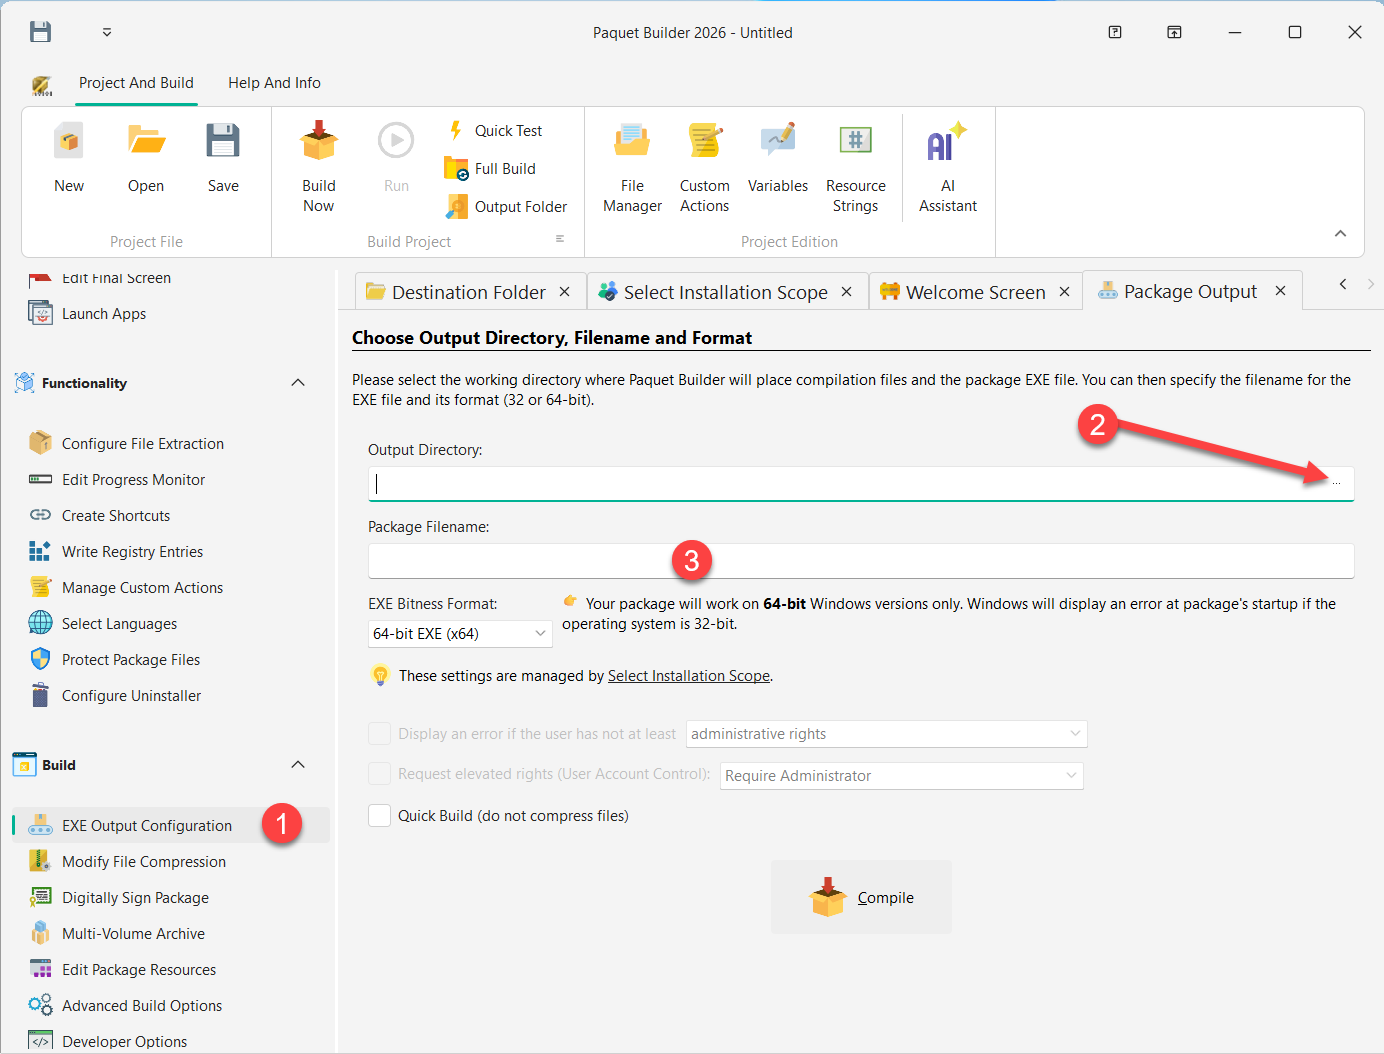
Task: Collapse the Build section
Action: click(x=298, y=765)
